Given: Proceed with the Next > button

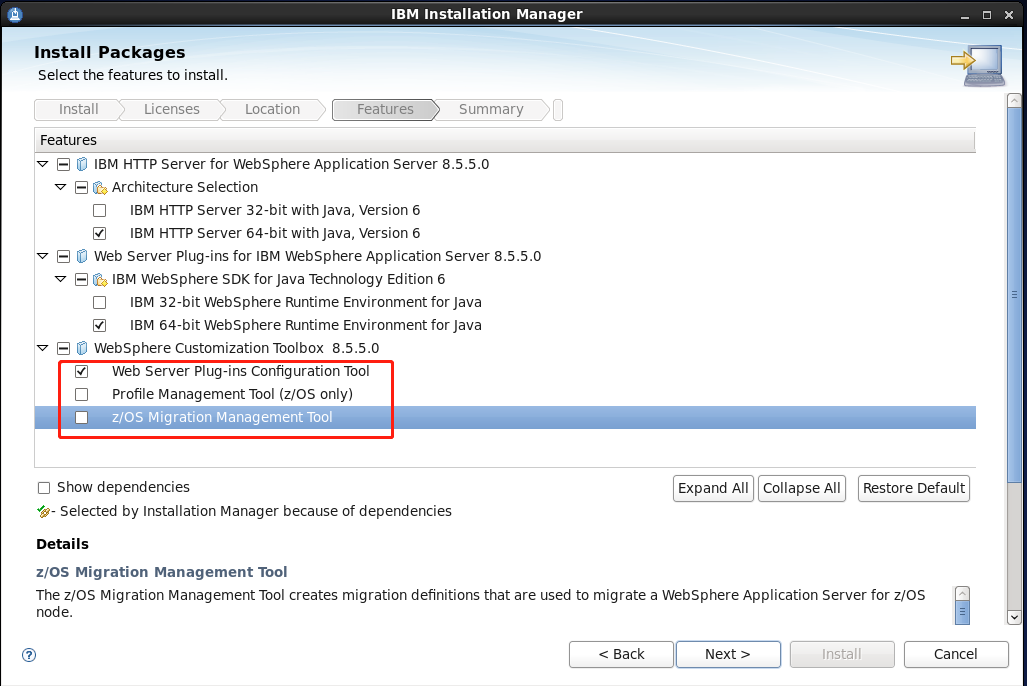Looking at the screenshot, I should click(728, 654).
